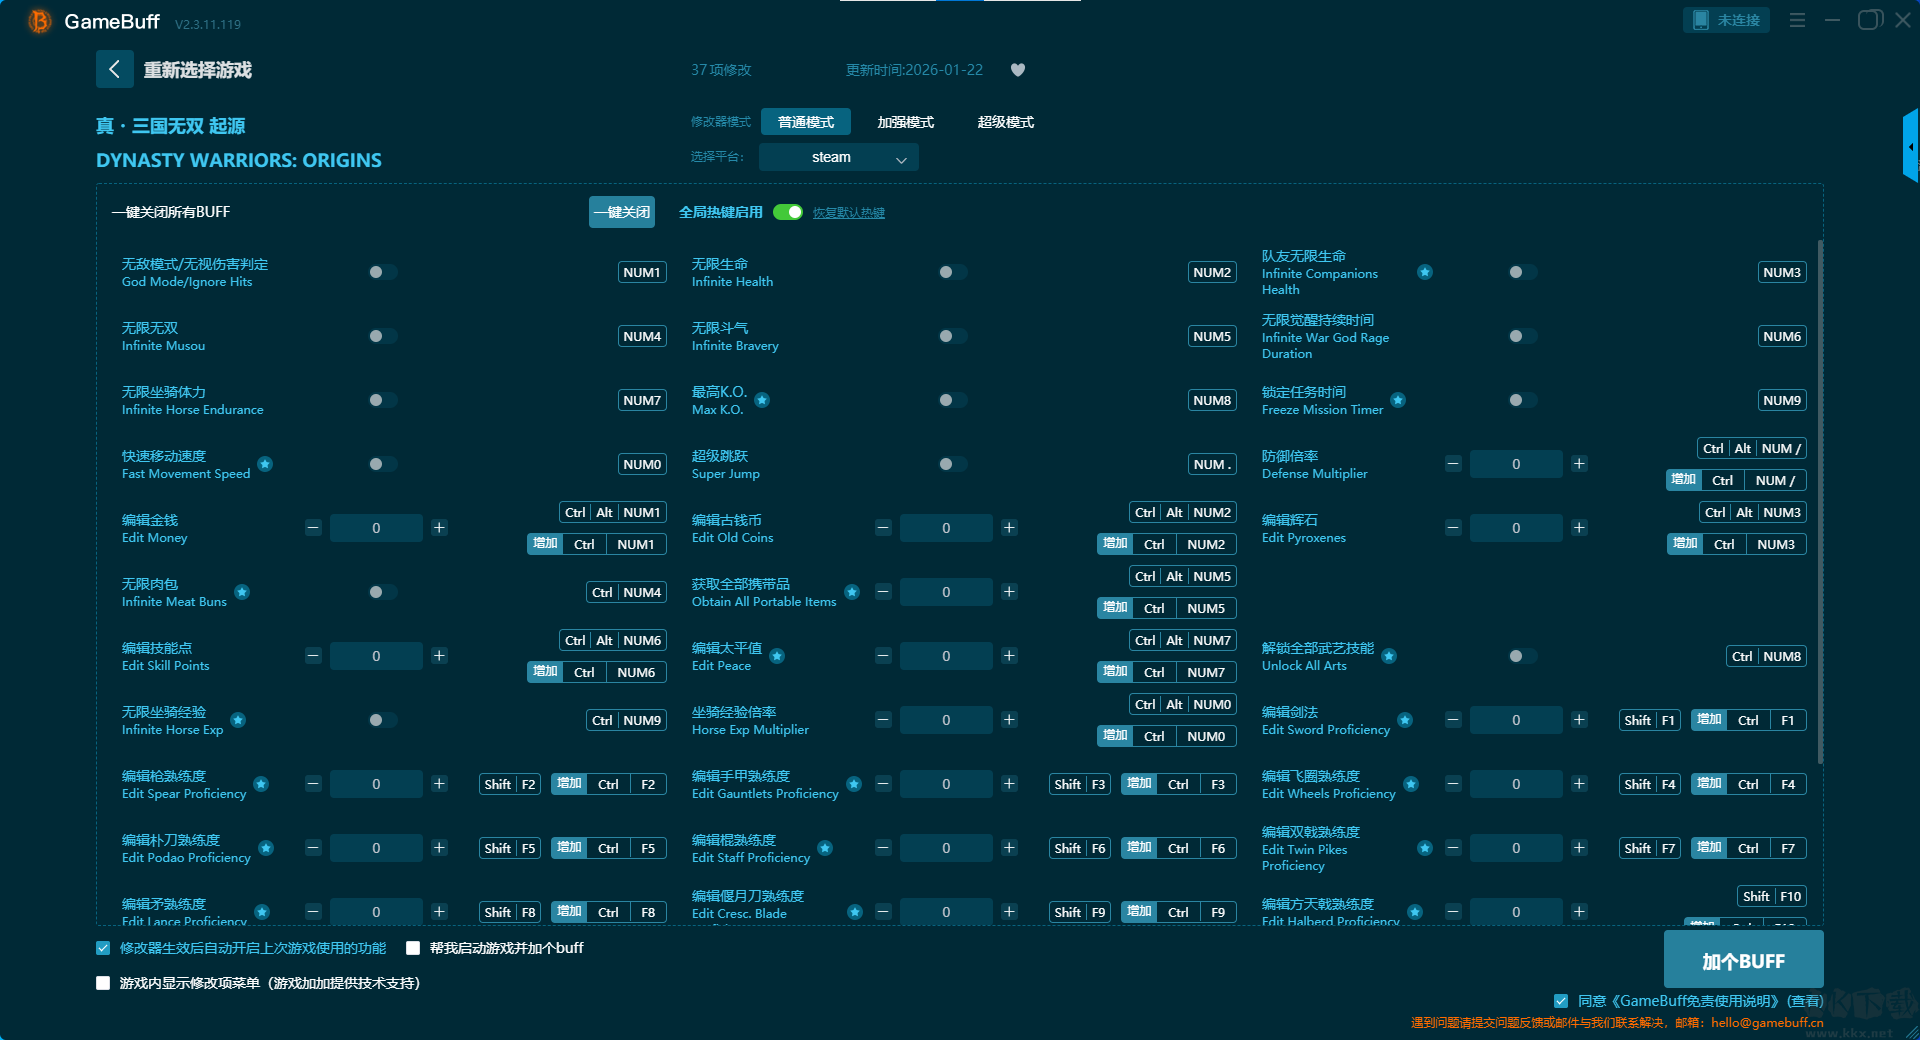Click star badge beside Unlock All Arts

coord(1389,656)
